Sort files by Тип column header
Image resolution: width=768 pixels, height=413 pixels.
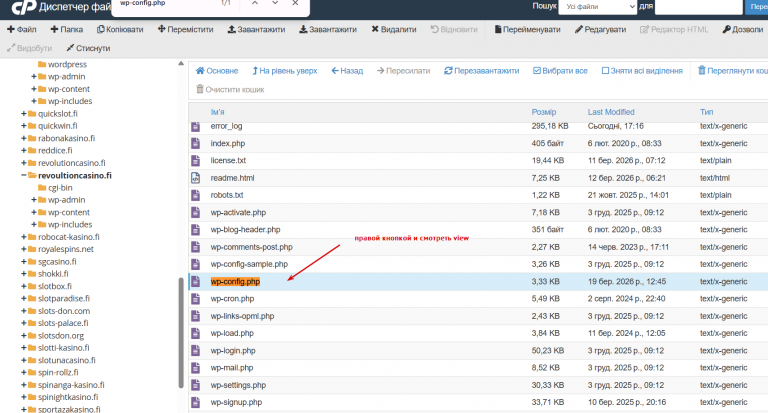pyautogui.click(x=706, y=112)
